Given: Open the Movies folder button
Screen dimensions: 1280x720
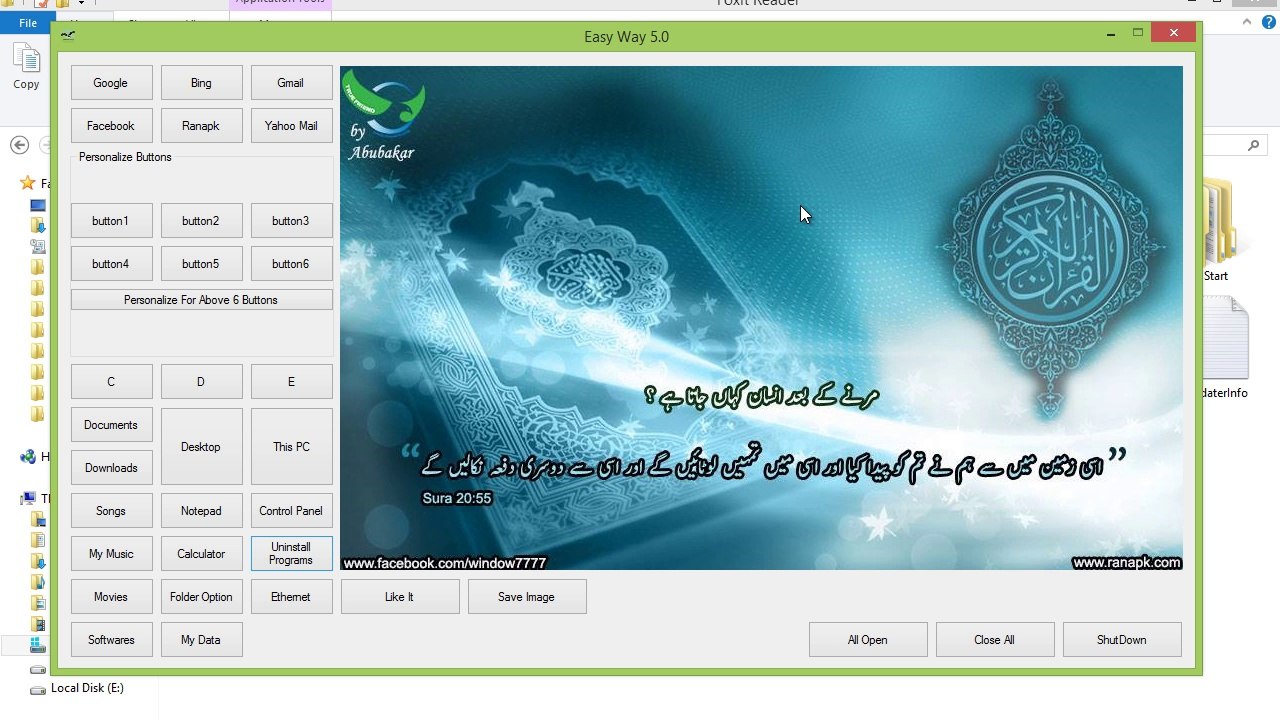Looking at the screenshot, I should (x=111, y=597).
